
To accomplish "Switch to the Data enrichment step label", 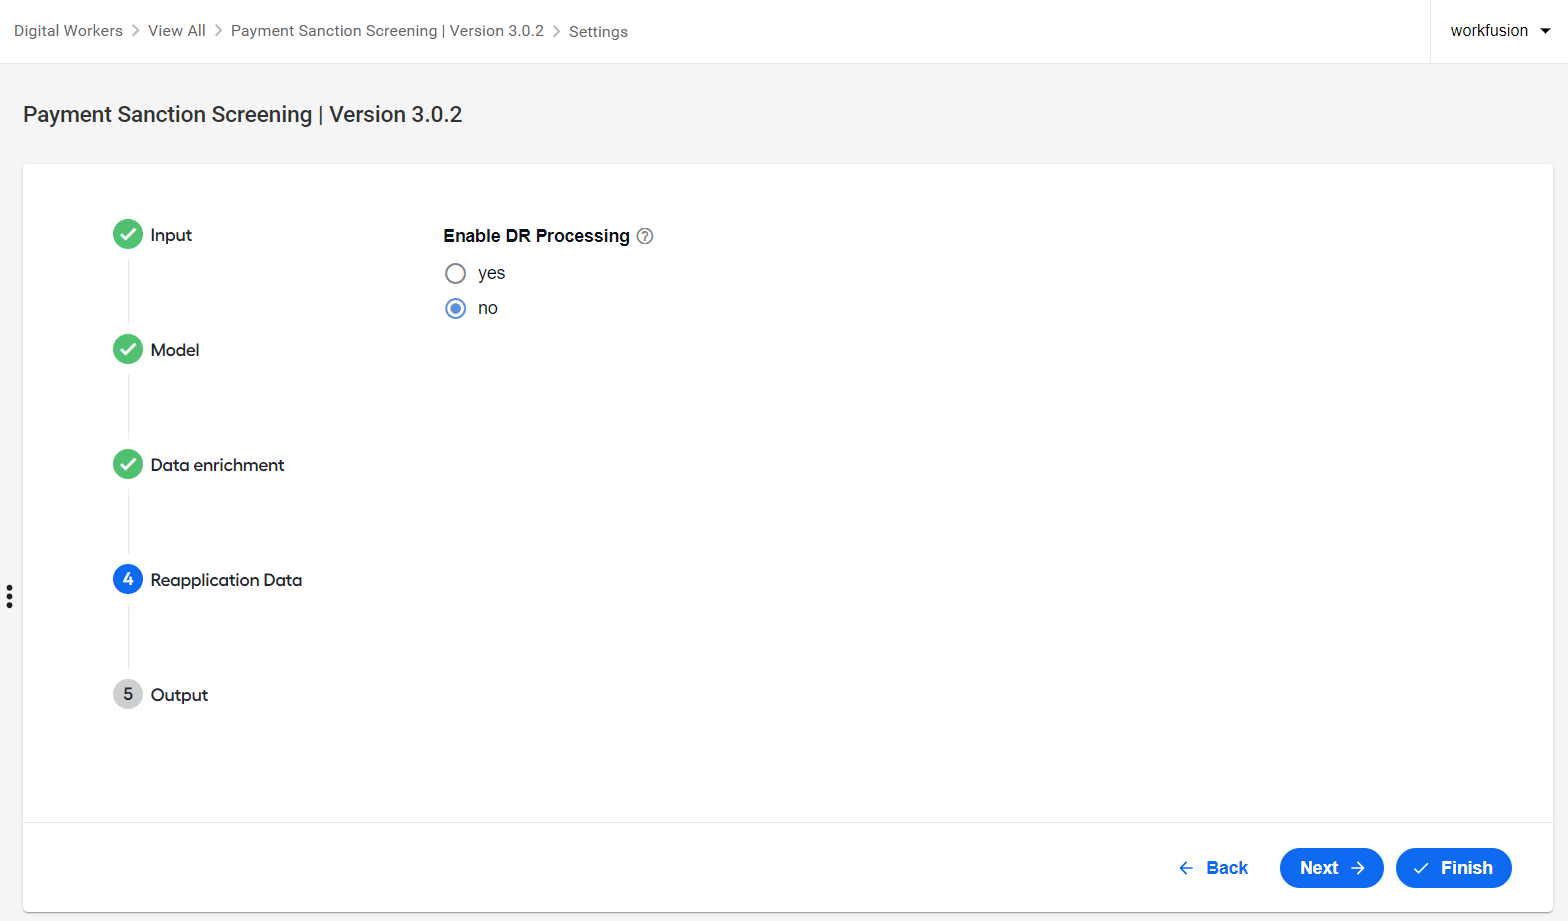I will coord(217,465).
